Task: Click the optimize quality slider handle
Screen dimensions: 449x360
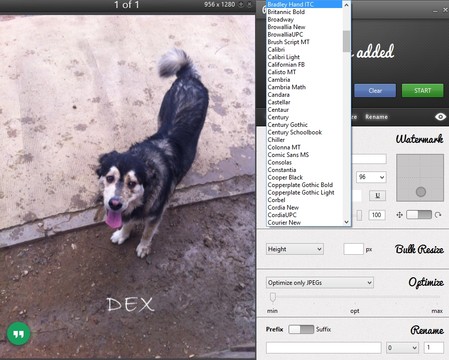Action: click(273, 297)
